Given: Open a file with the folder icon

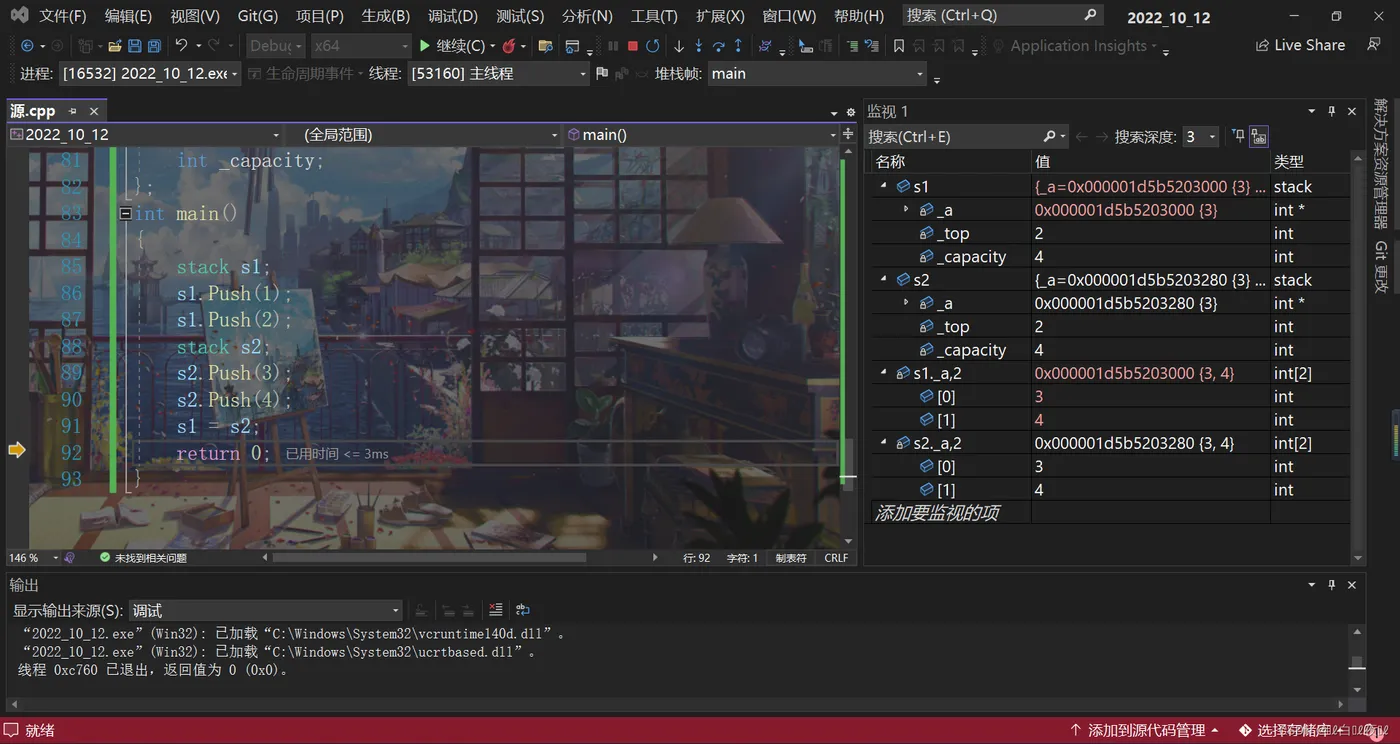Looking at the screenshot, I should [115, 46].
